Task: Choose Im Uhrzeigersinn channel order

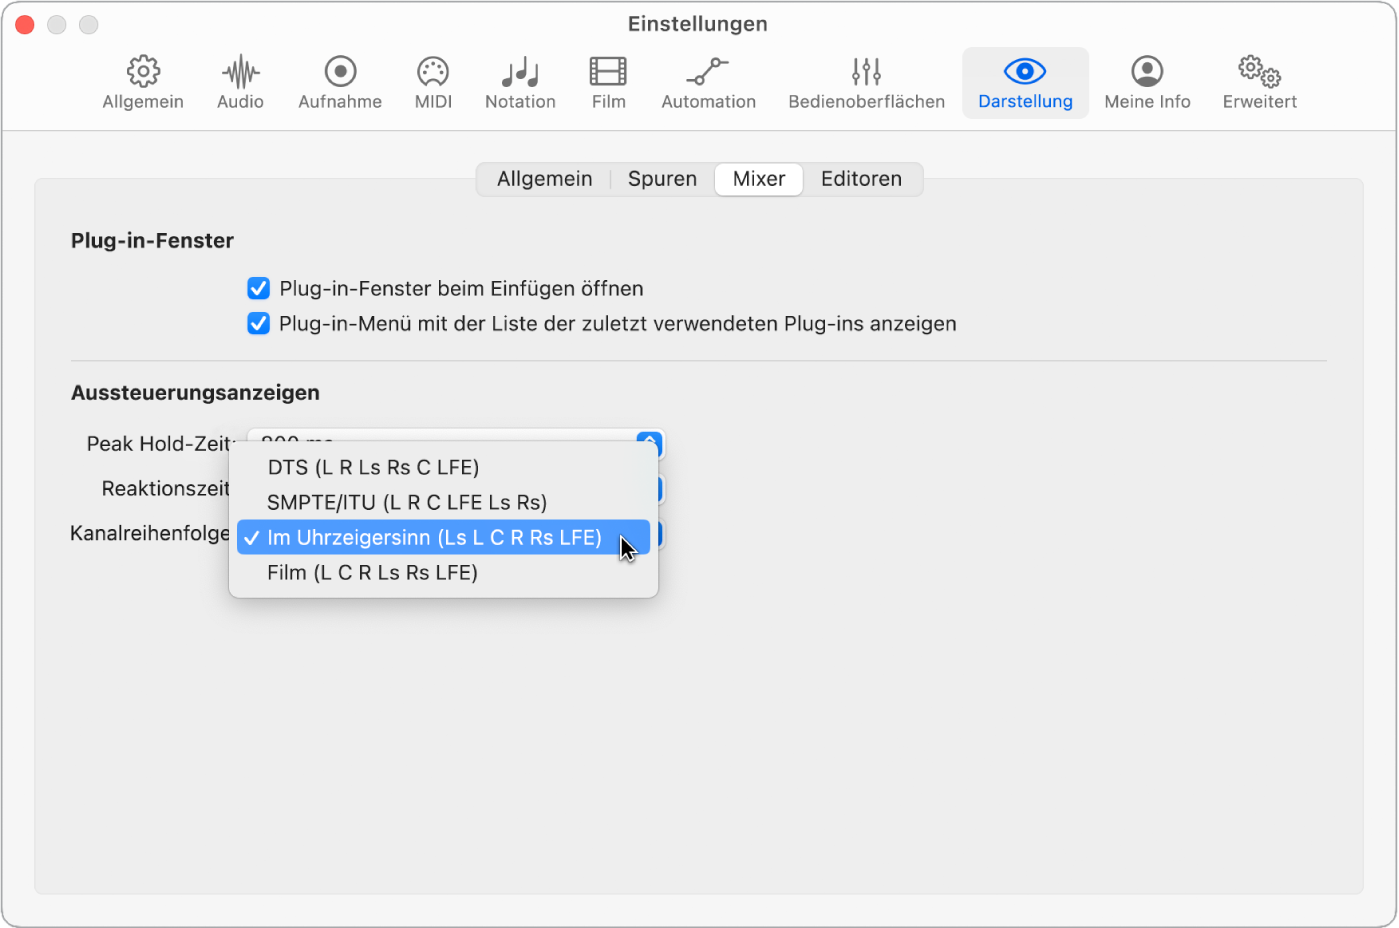Action: (x=444, y=537)
